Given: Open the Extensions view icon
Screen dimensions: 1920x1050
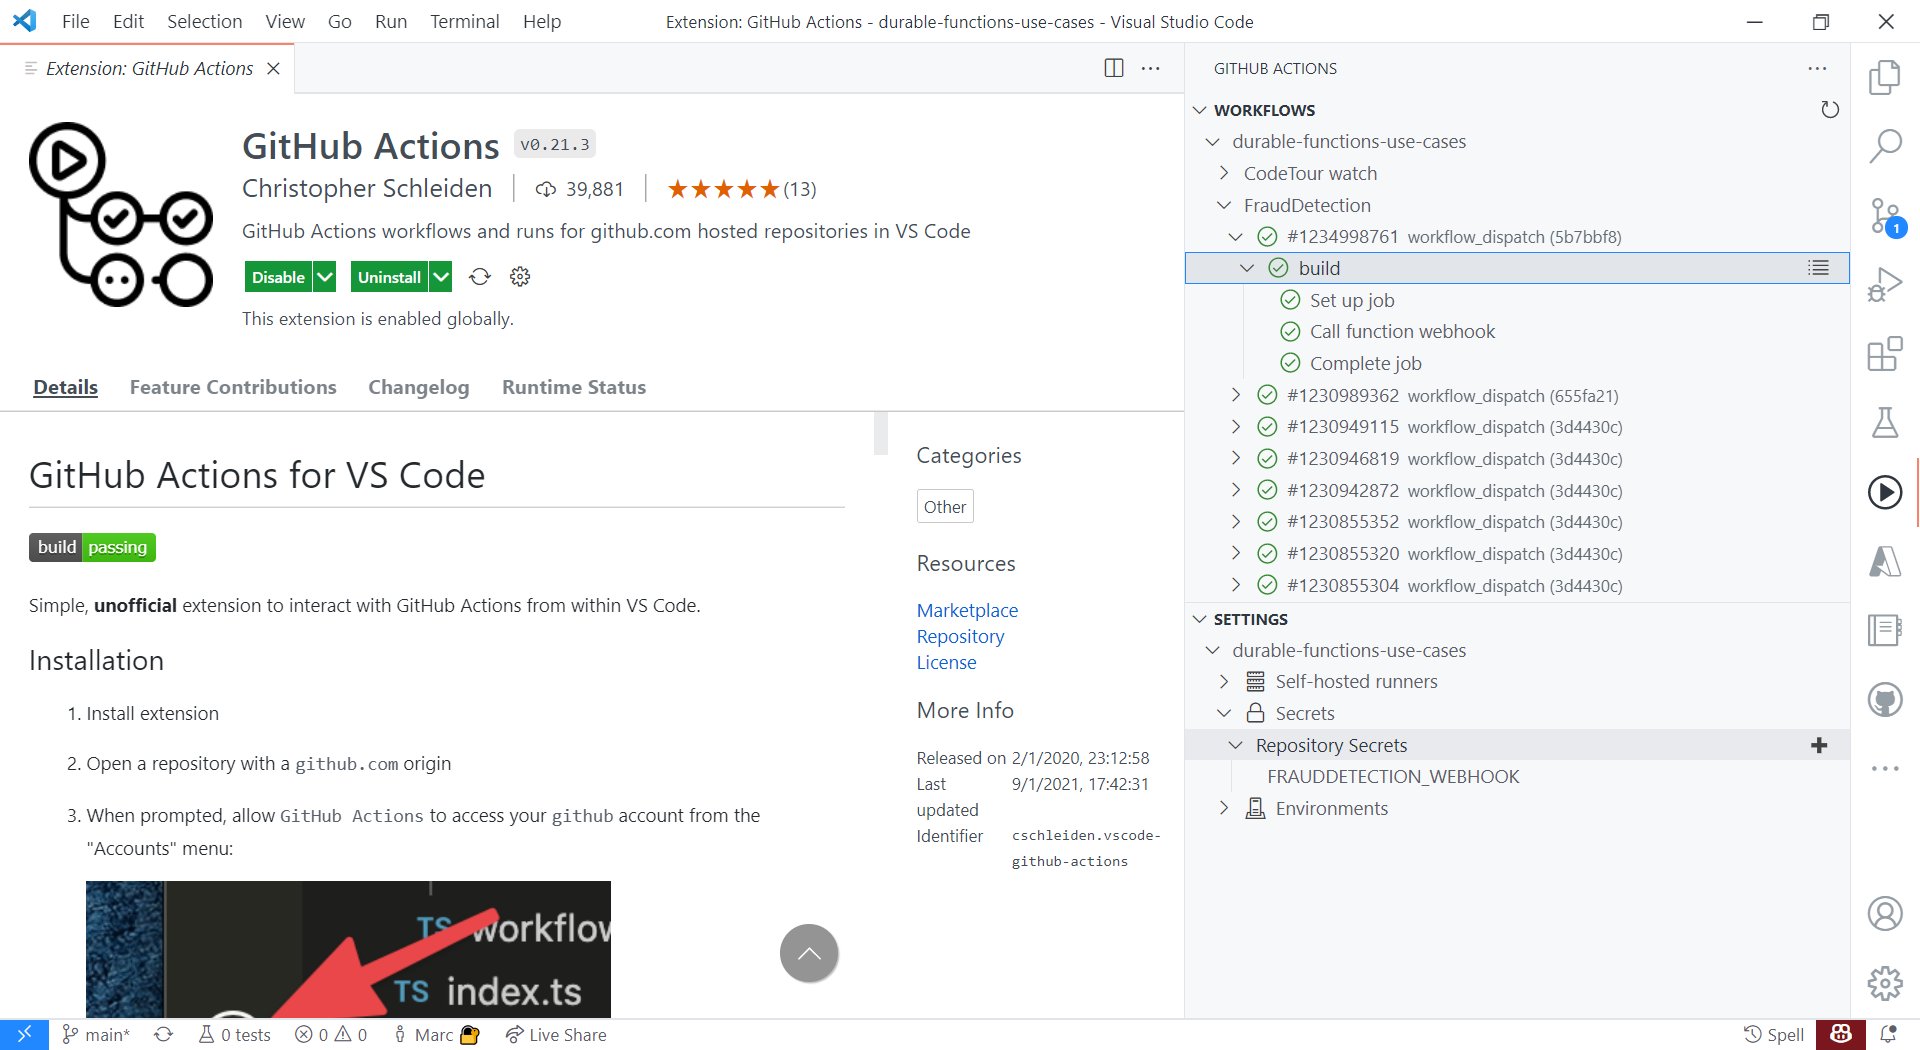Looking at the screenshot, I should click(x=1885, y=354).
